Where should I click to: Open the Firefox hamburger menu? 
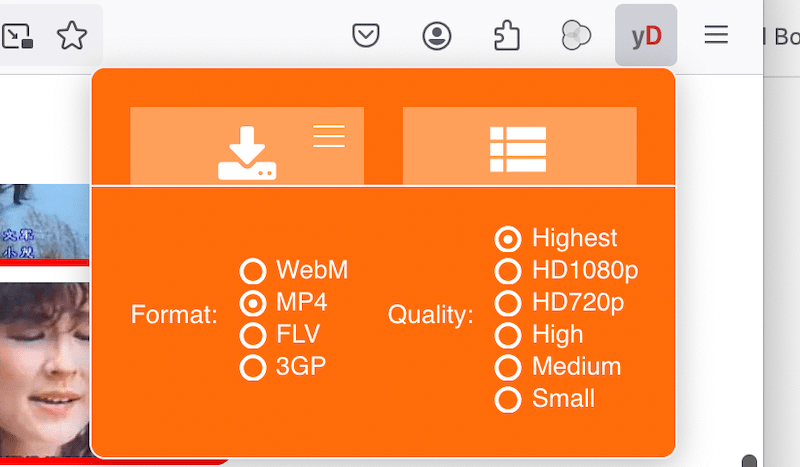point(716,36)
